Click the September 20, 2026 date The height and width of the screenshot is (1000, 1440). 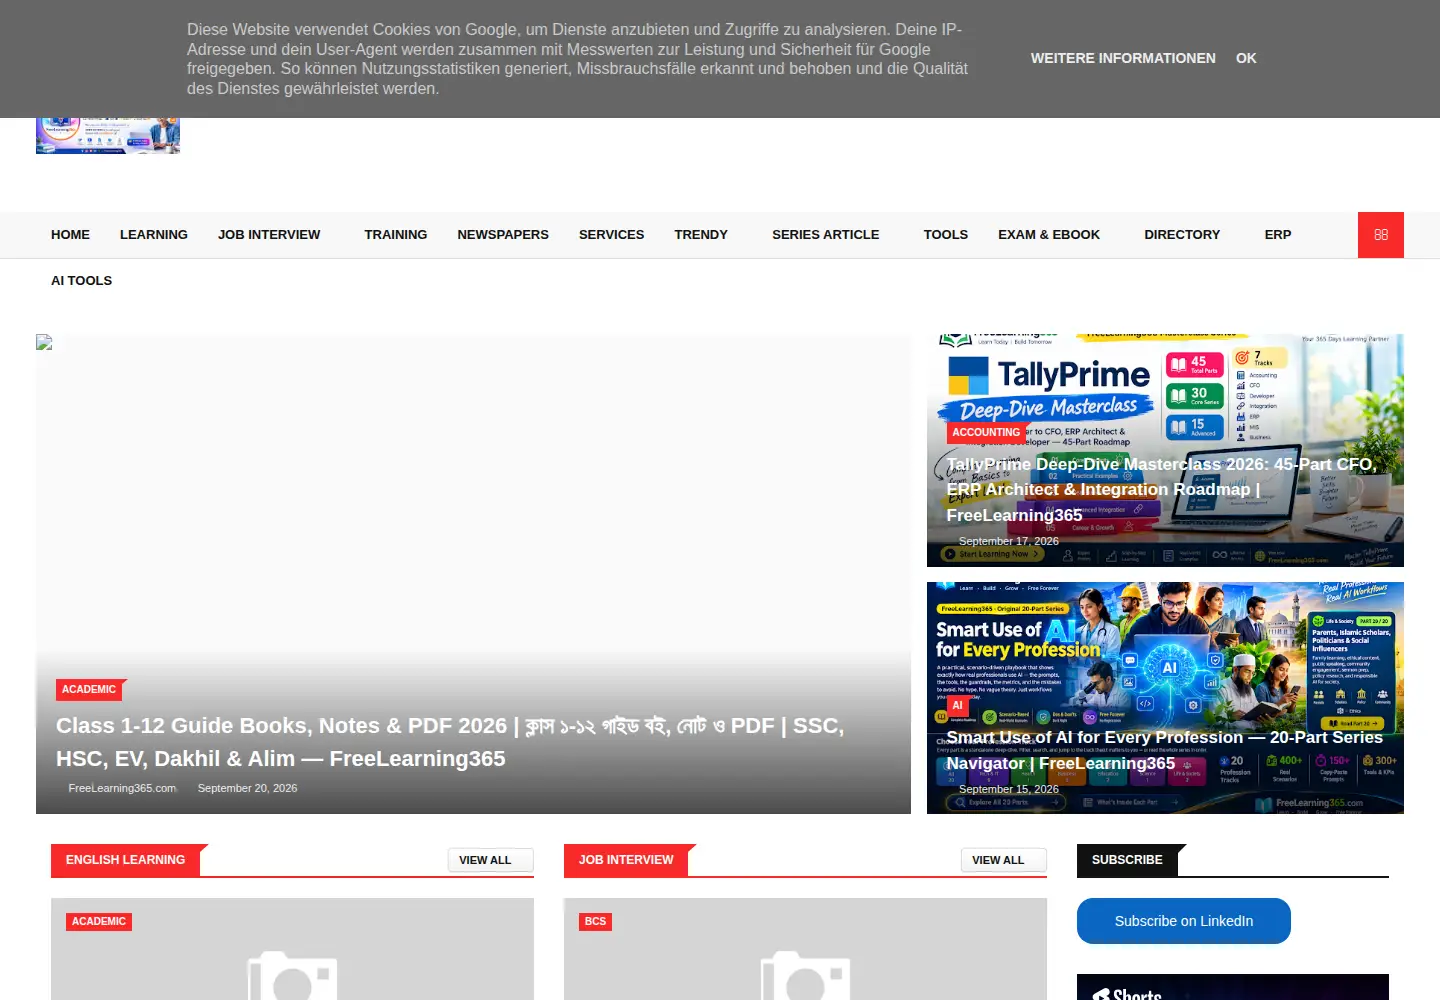(247, 788)
